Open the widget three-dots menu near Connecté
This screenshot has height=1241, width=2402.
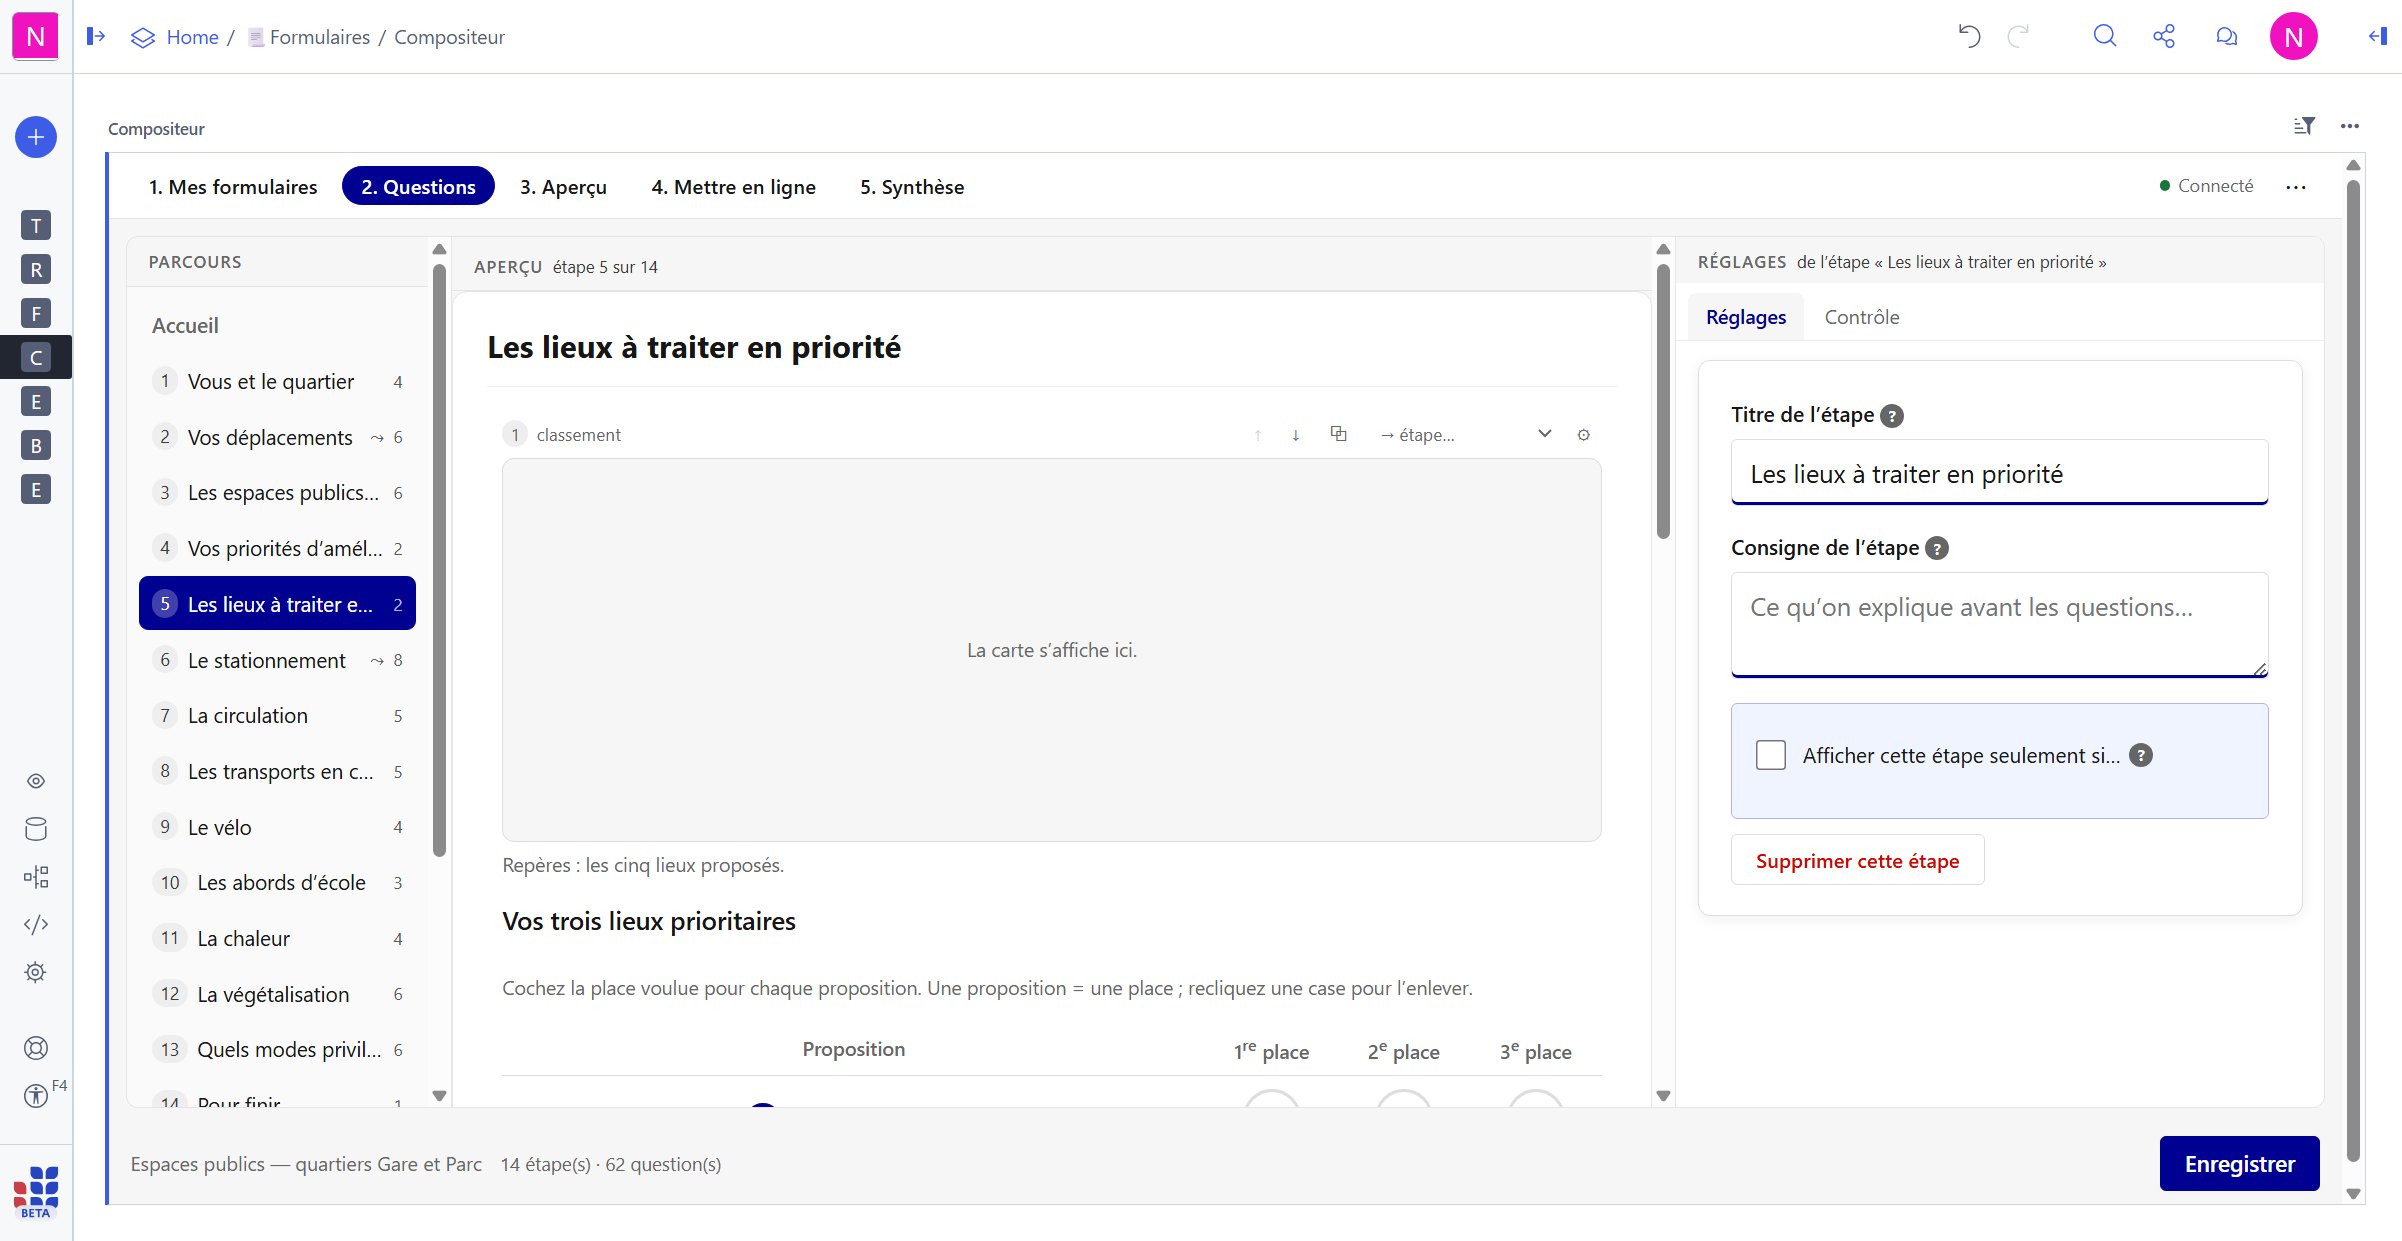2296,187
